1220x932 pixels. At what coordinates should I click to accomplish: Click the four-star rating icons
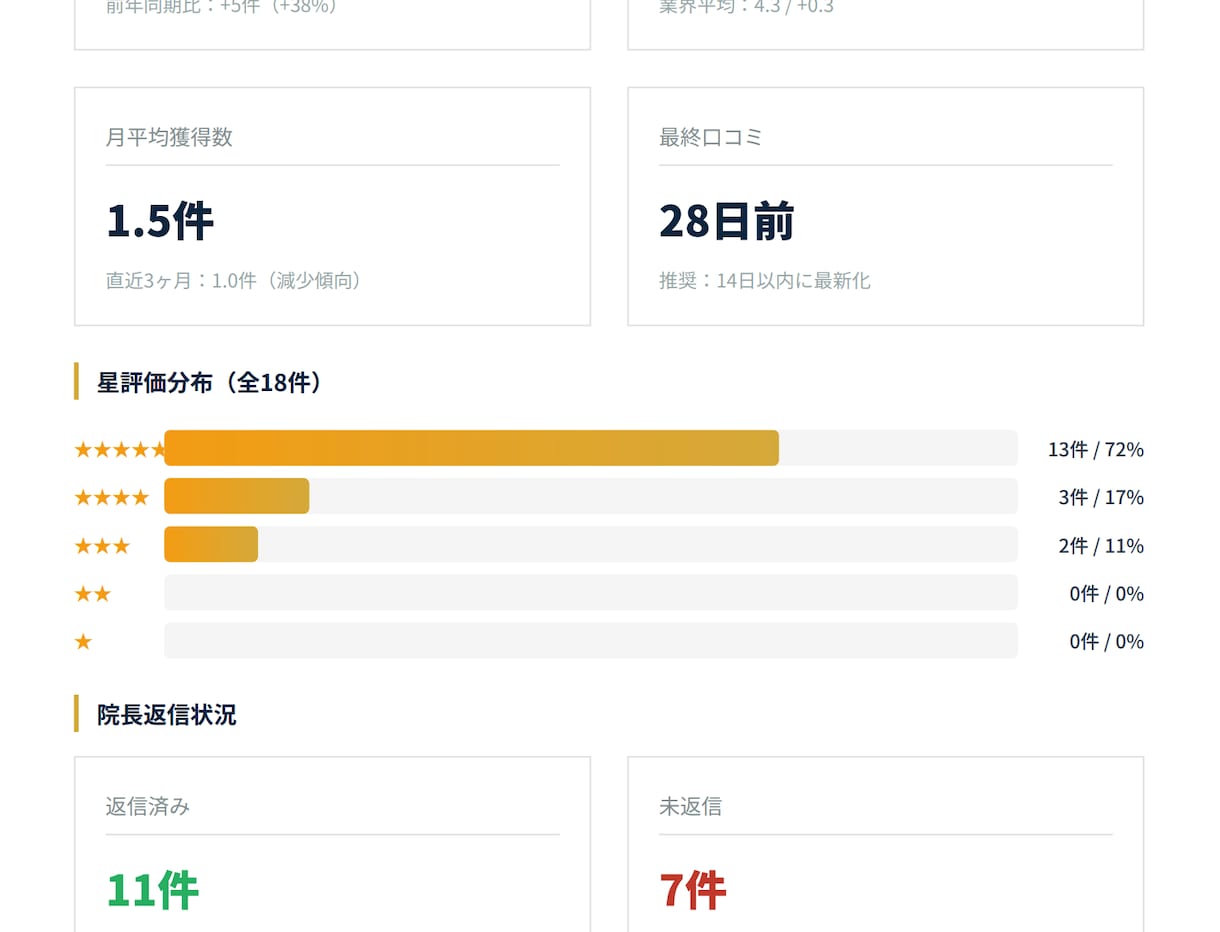click(x=112, y=498)
